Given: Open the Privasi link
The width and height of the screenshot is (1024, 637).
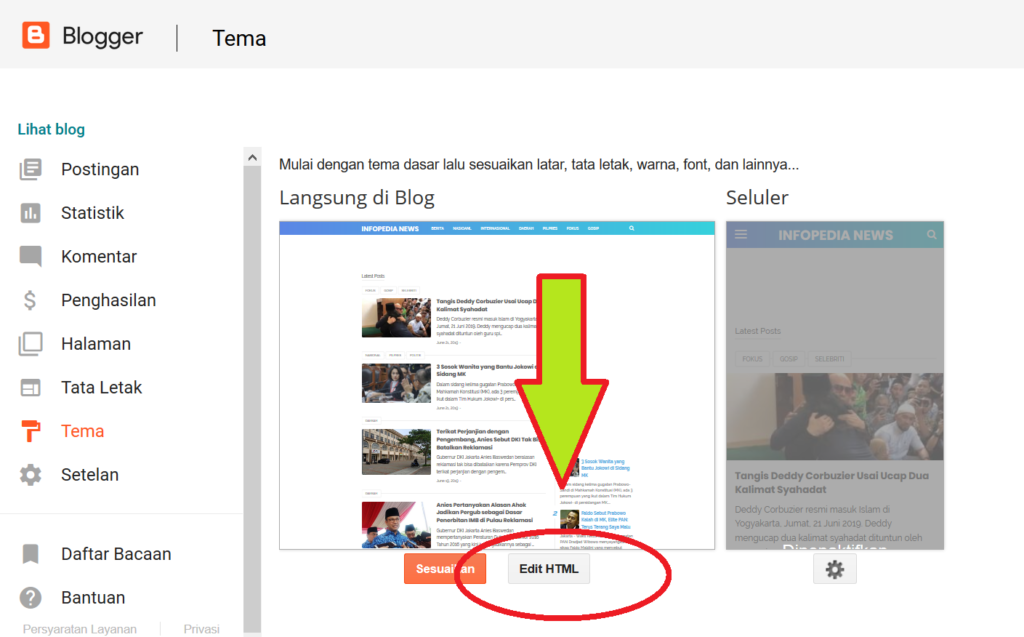Looking at the screenshot, I should pos(201,629).
